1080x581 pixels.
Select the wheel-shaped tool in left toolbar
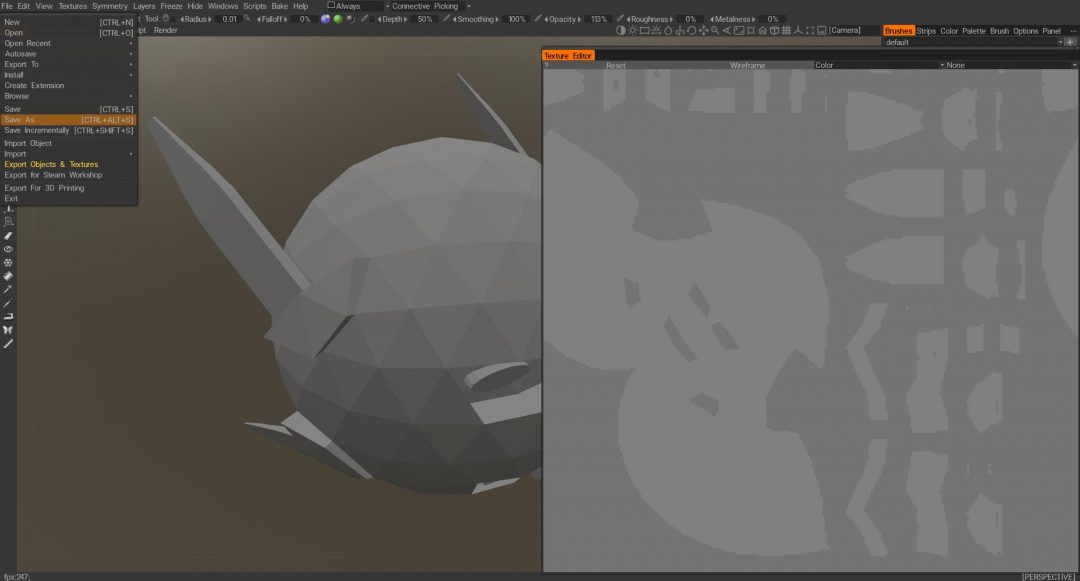coord(8,262)
